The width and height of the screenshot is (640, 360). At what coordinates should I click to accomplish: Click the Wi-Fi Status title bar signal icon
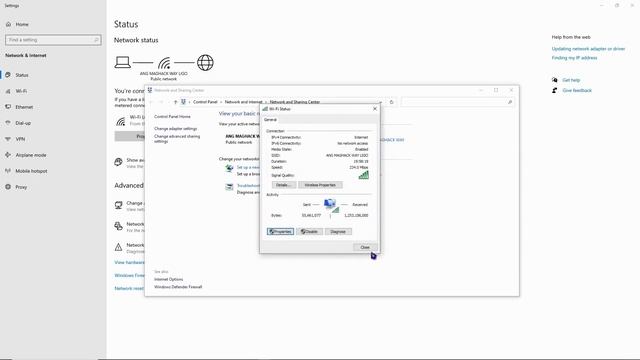265,109
